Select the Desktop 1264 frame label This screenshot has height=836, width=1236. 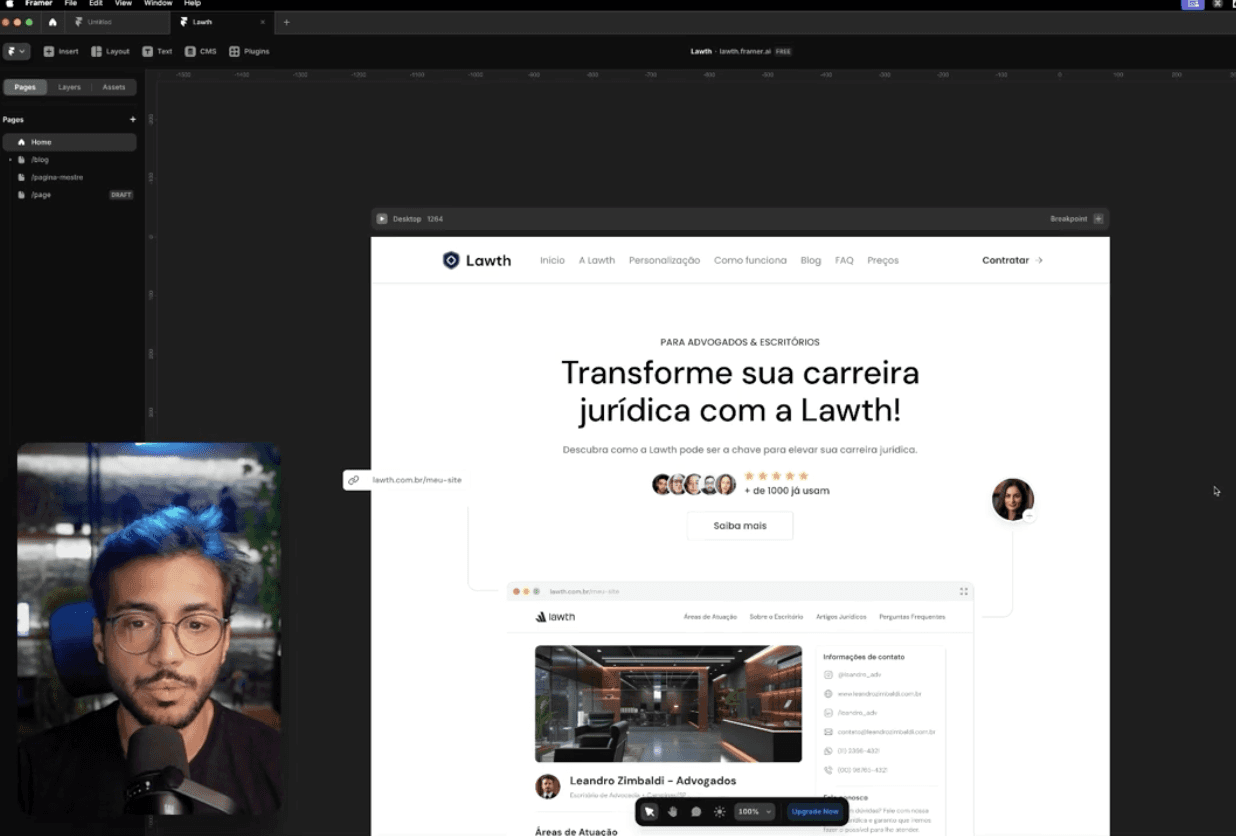417,219
